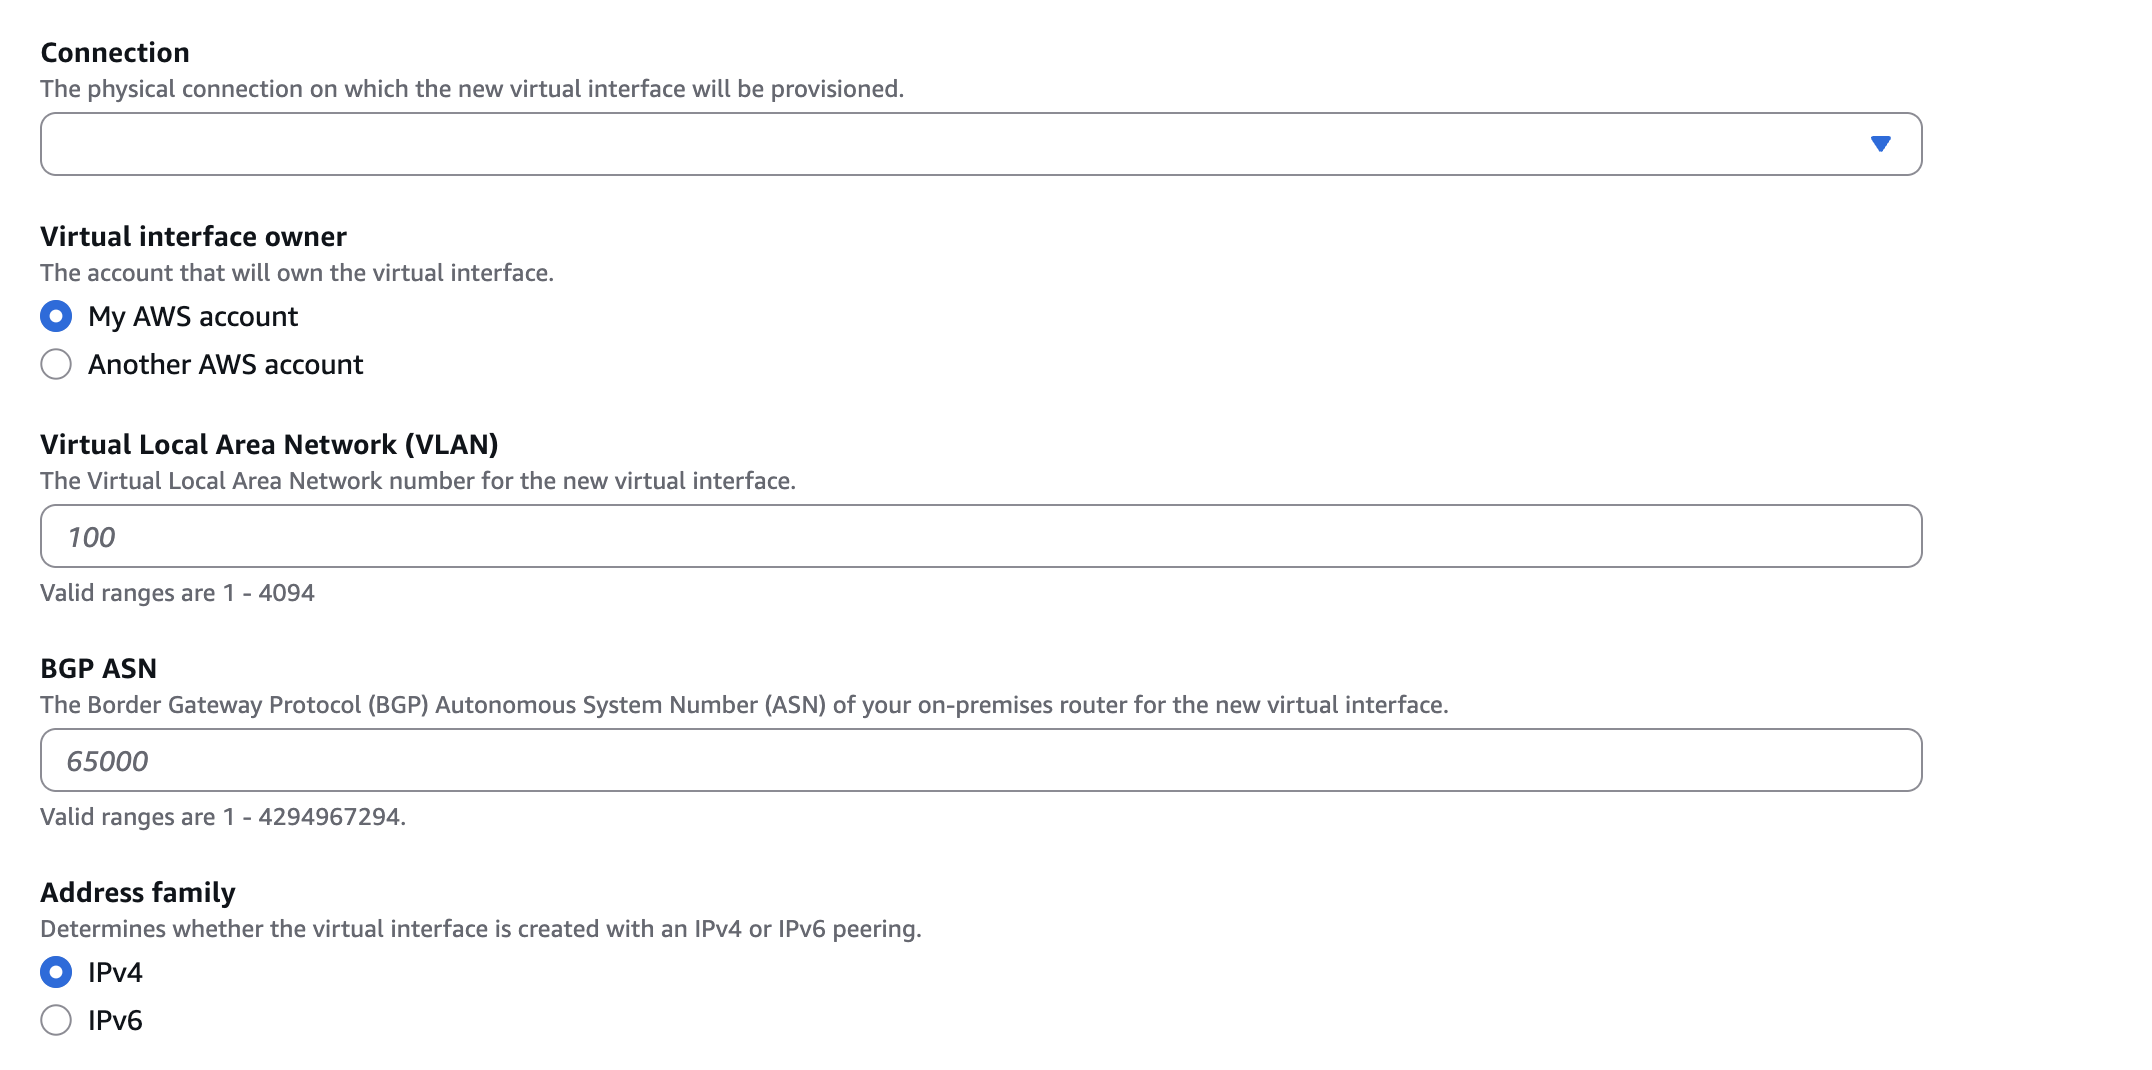This screenshot has width=2152, height=1070.
Task: Click the Virtual Local Area Network heading
Action: pyautogui.click(x=269, y=445)
